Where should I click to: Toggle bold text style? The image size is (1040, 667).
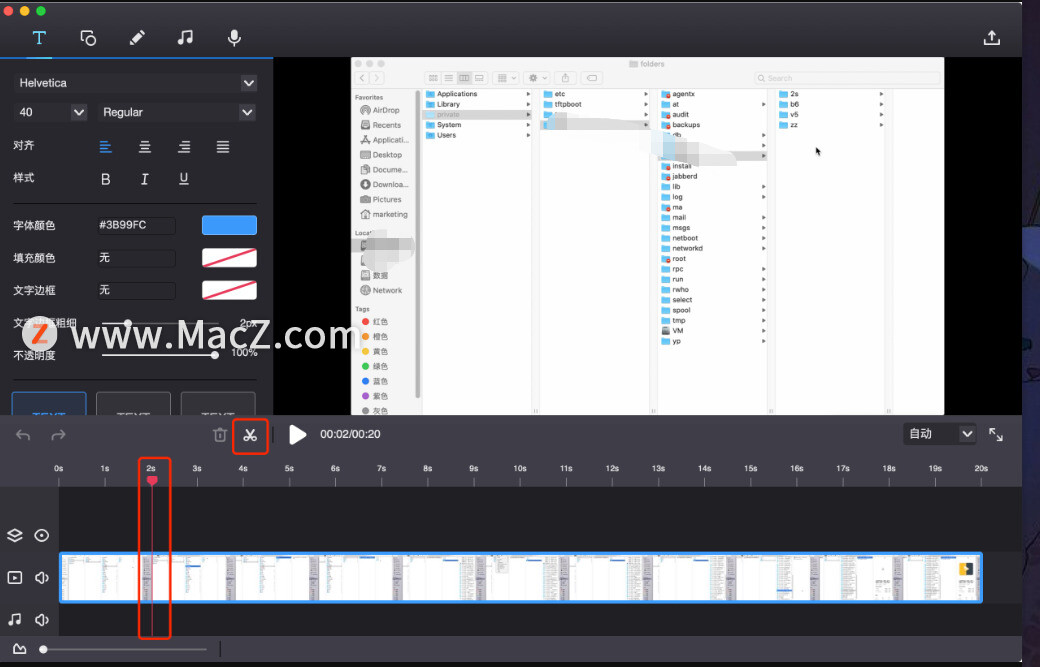[105, 179]
